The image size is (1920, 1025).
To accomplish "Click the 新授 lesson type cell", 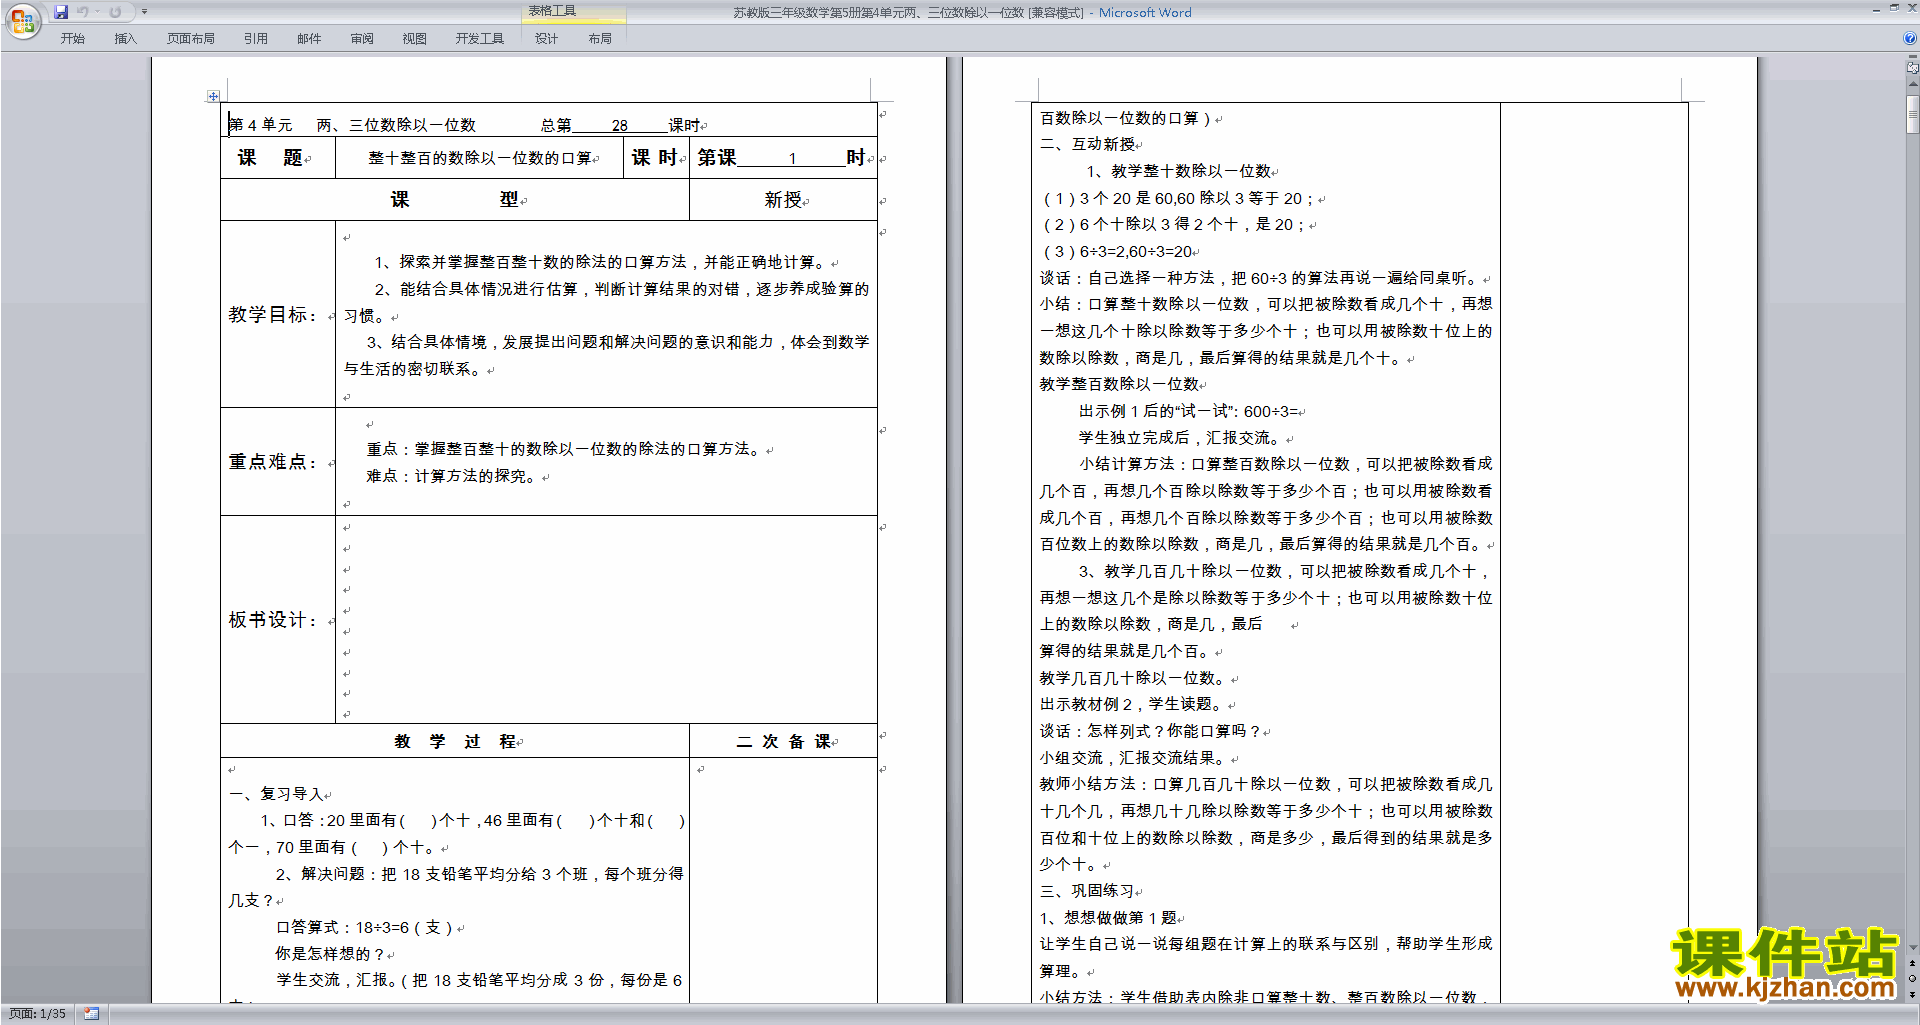I will pos(783,200).
